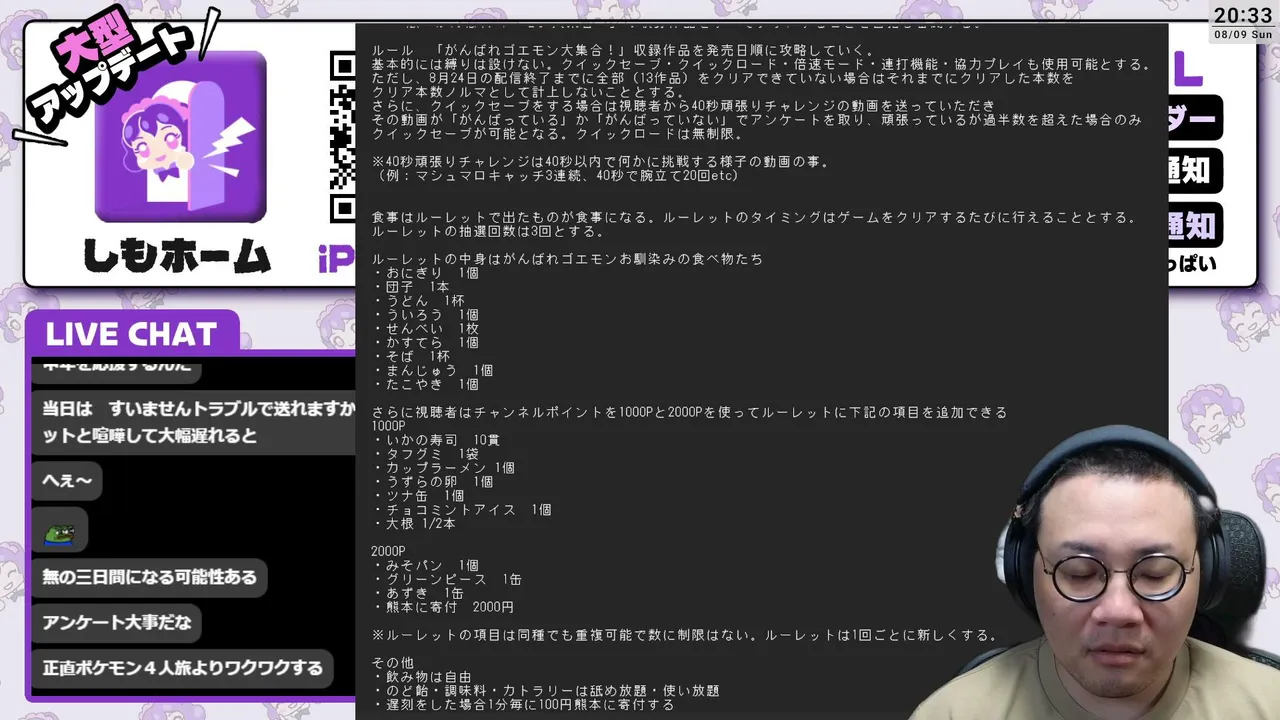1280x720 pixels.
Task: Click the item "・タフグミ 1袋"
Action: pyautogui.click(x=425, y=454)
